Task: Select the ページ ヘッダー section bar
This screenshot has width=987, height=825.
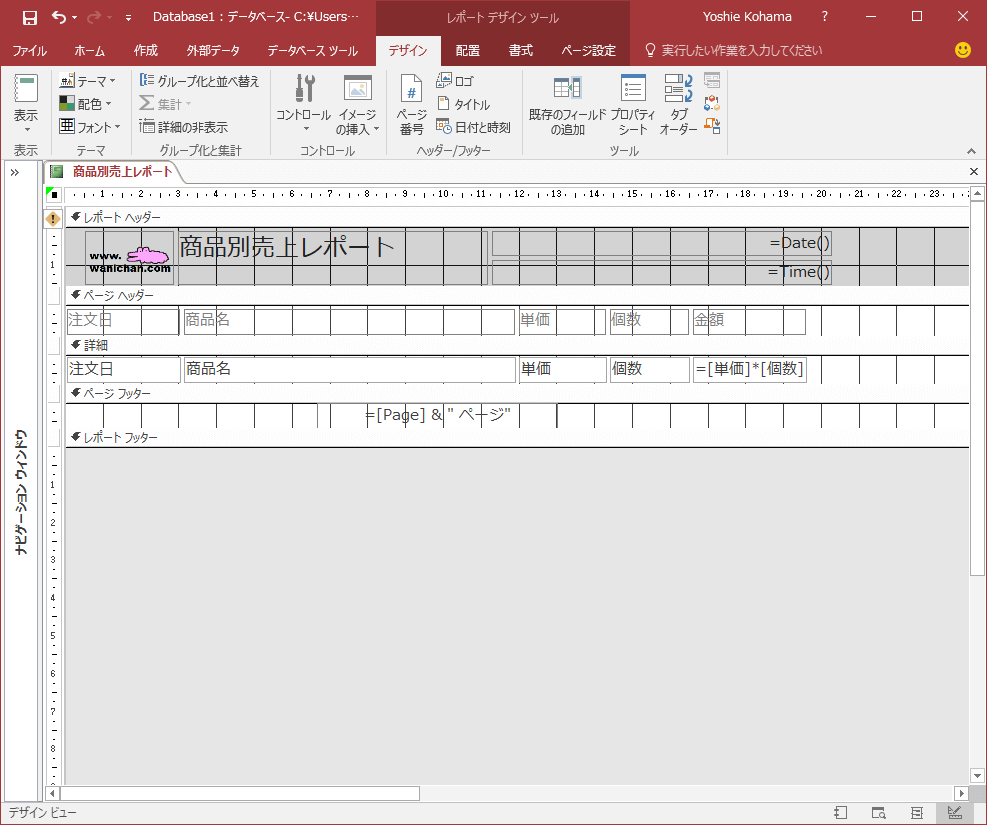Action: 516,295
